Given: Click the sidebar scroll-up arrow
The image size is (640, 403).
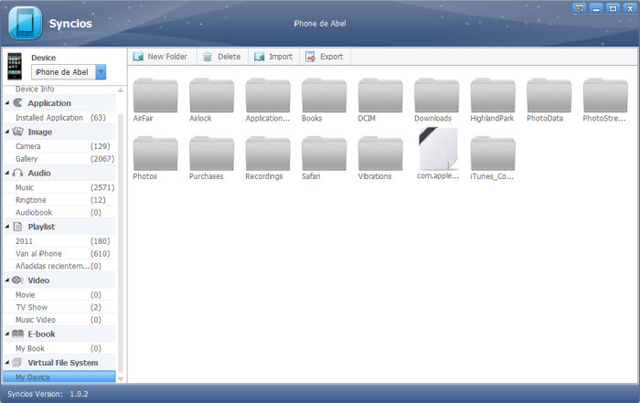Looking at the screenshot, I should pos(120,90).
